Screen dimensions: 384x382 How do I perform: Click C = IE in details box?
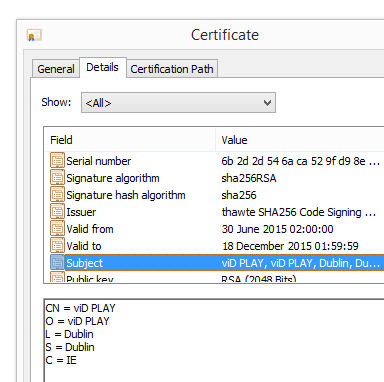point(61,360)
